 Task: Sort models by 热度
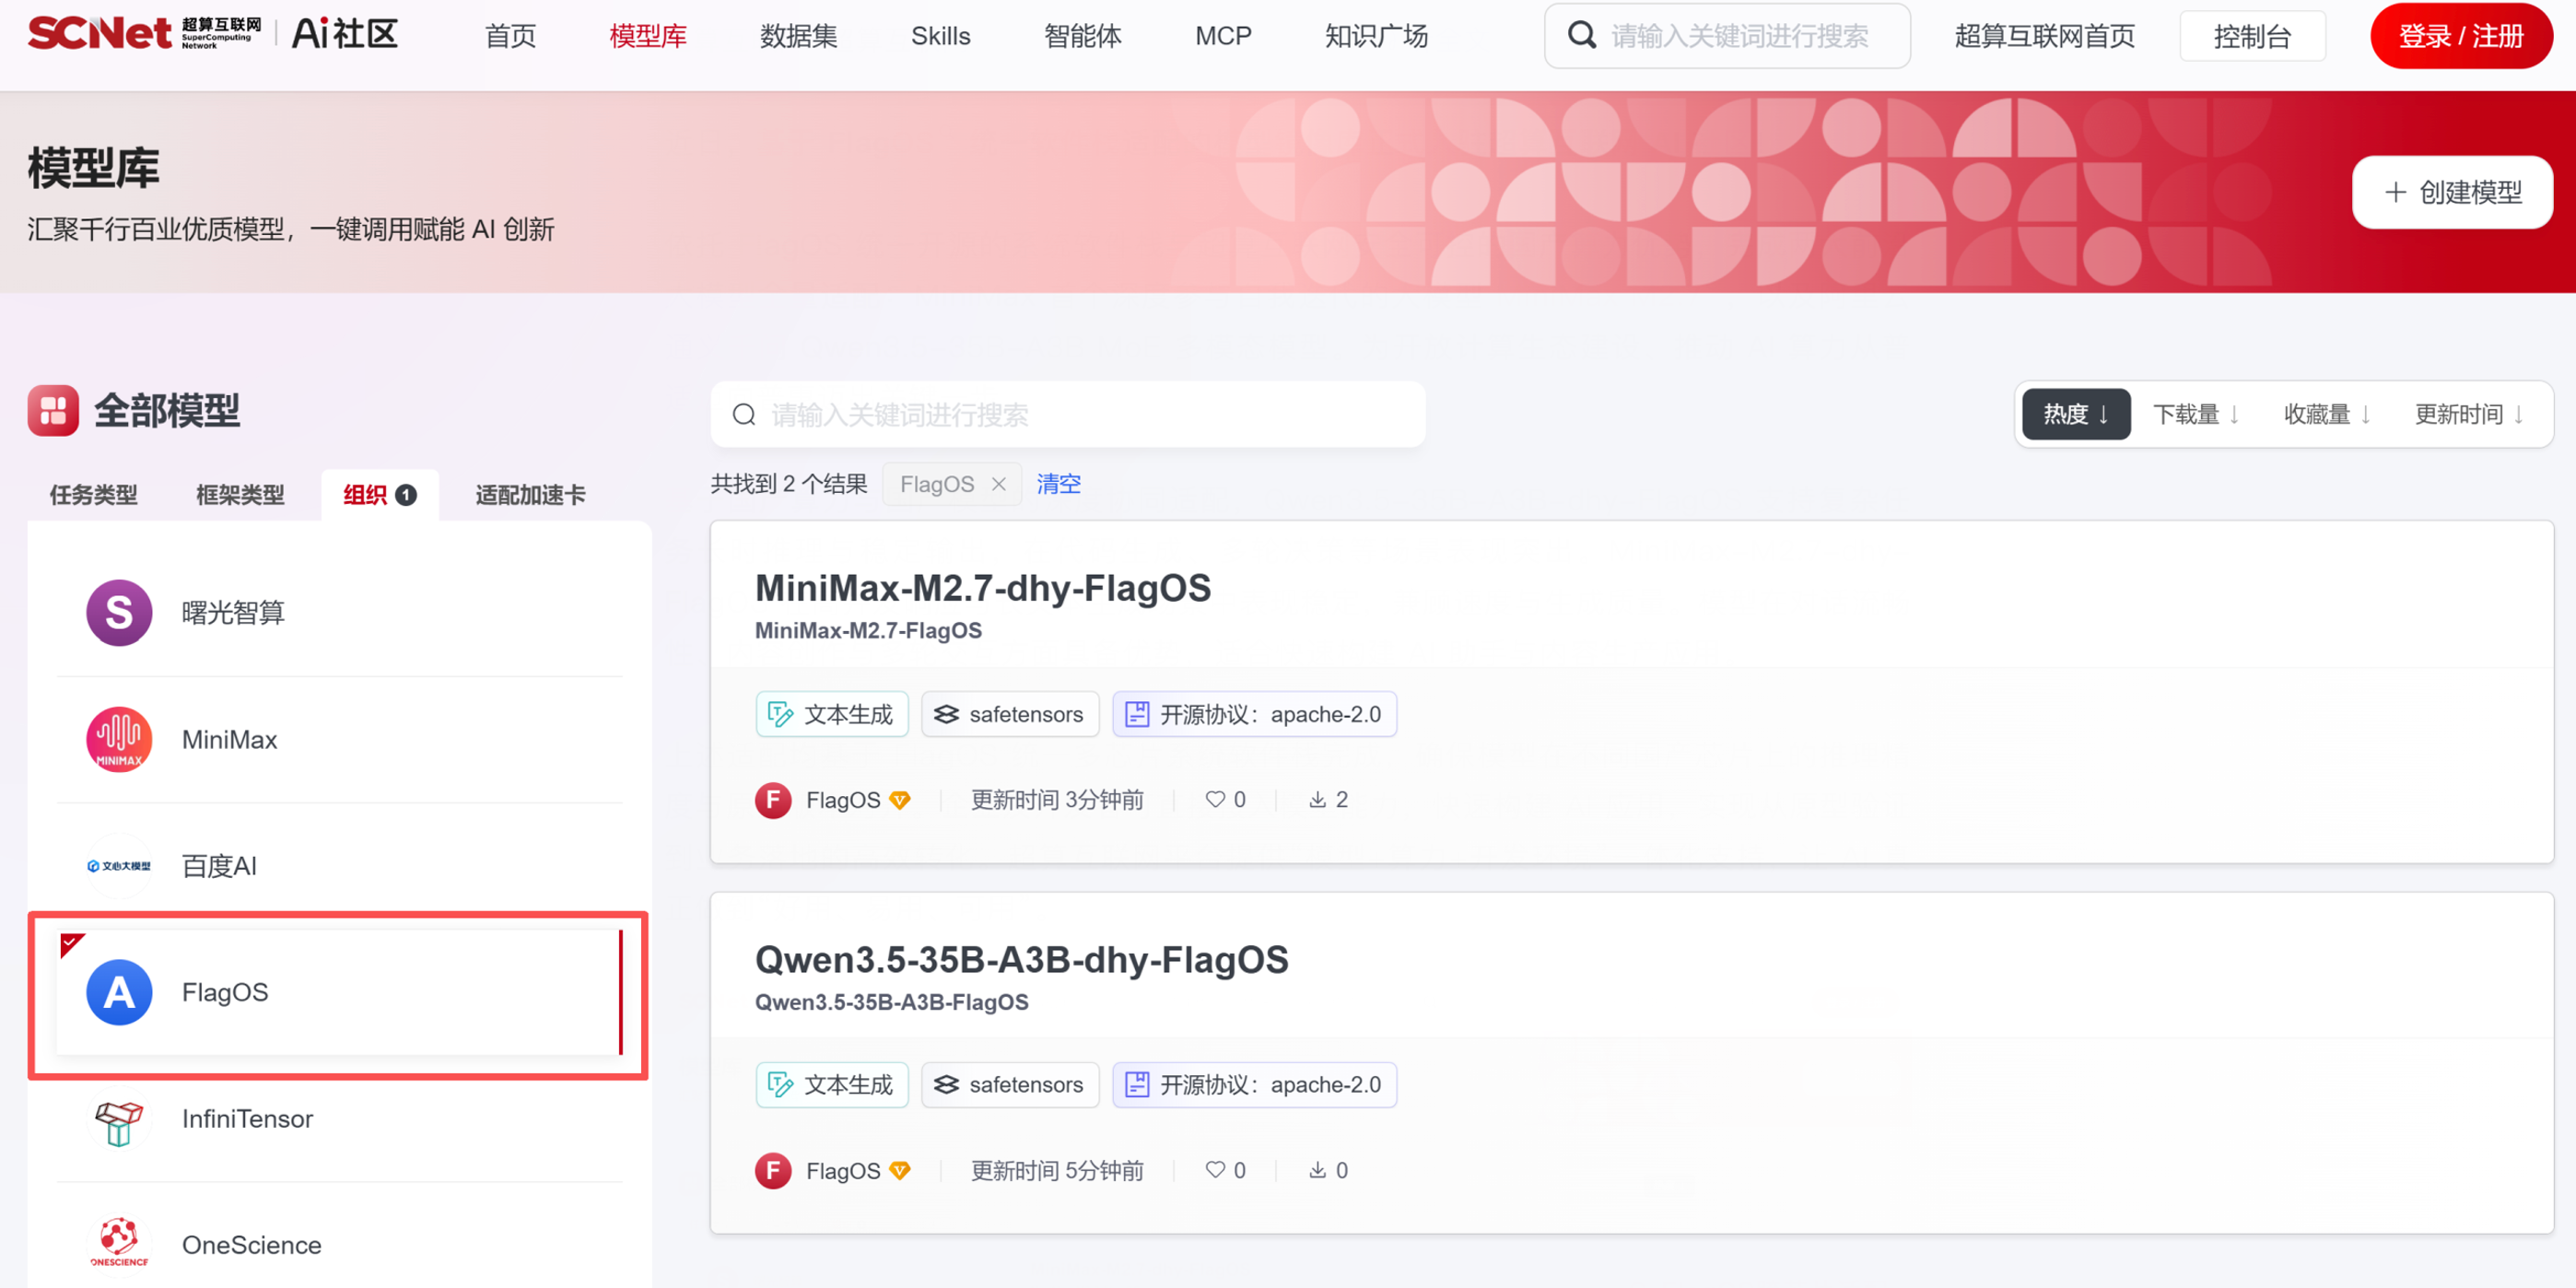2076,414
